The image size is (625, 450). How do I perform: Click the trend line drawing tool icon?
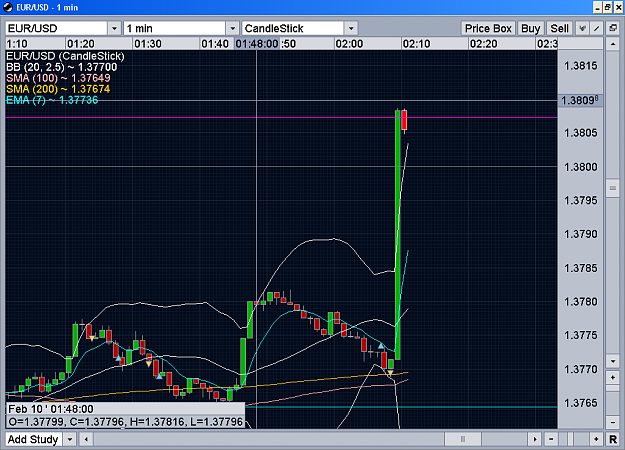[x=597, y=28]
